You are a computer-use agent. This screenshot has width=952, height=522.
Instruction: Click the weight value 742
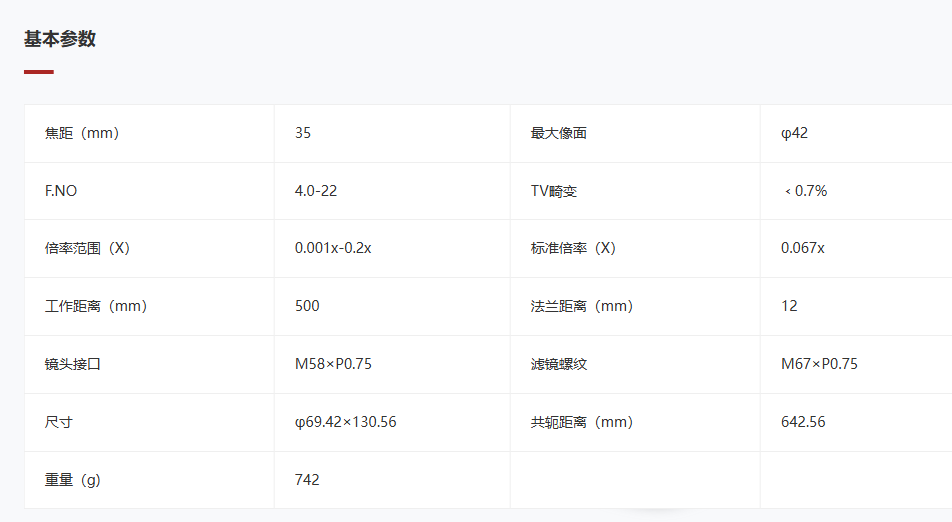click(307, 480)
